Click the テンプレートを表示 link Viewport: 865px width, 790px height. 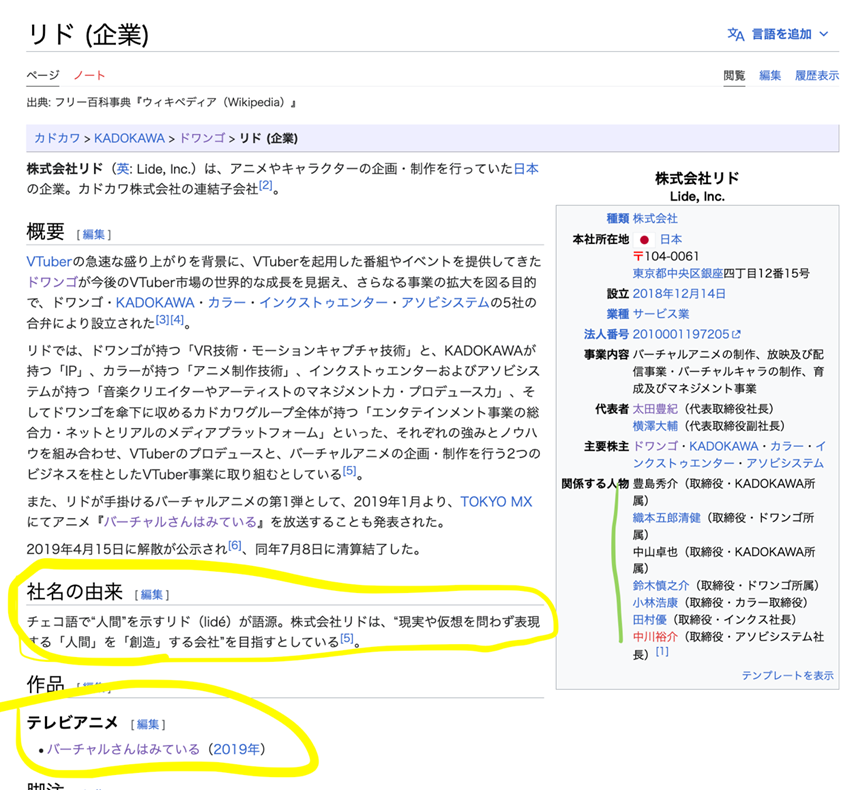(x=787, y=675)
